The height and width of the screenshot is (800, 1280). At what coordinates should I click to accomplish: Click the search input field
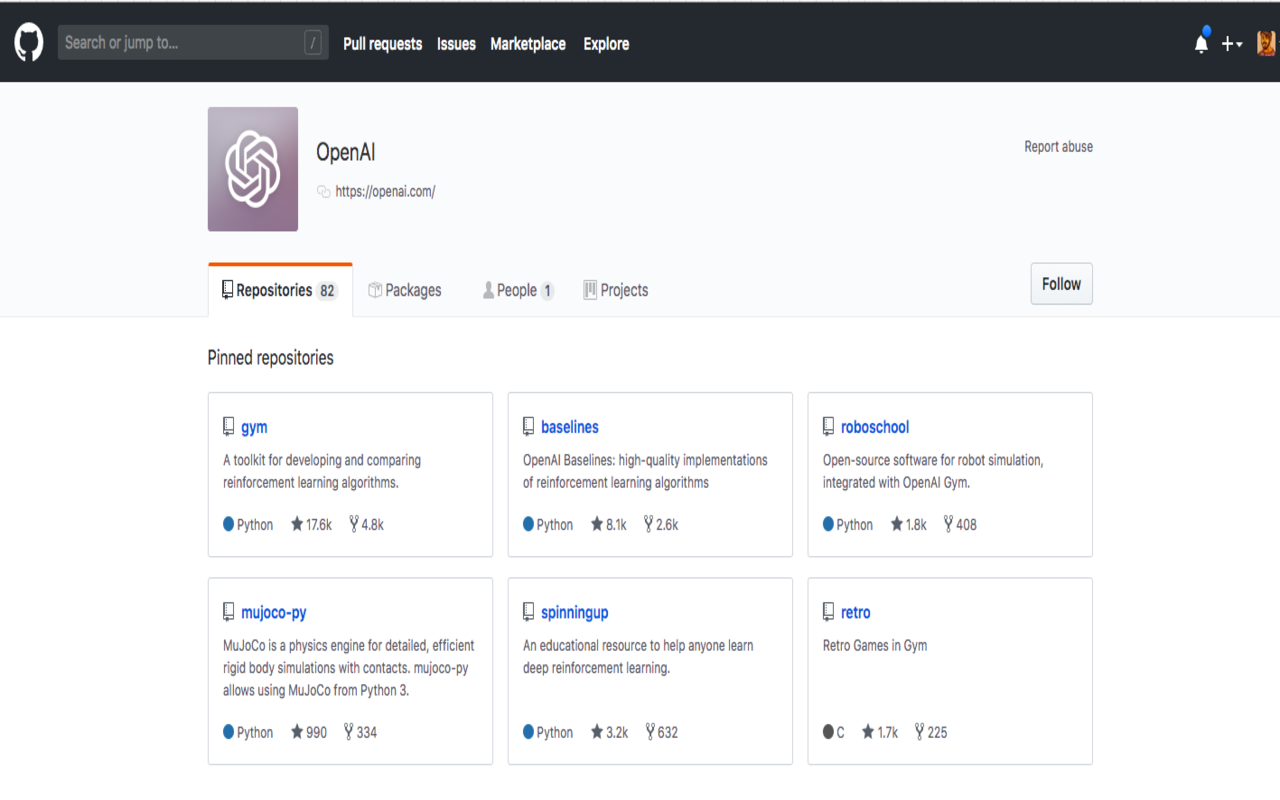(x=190, y=42)
